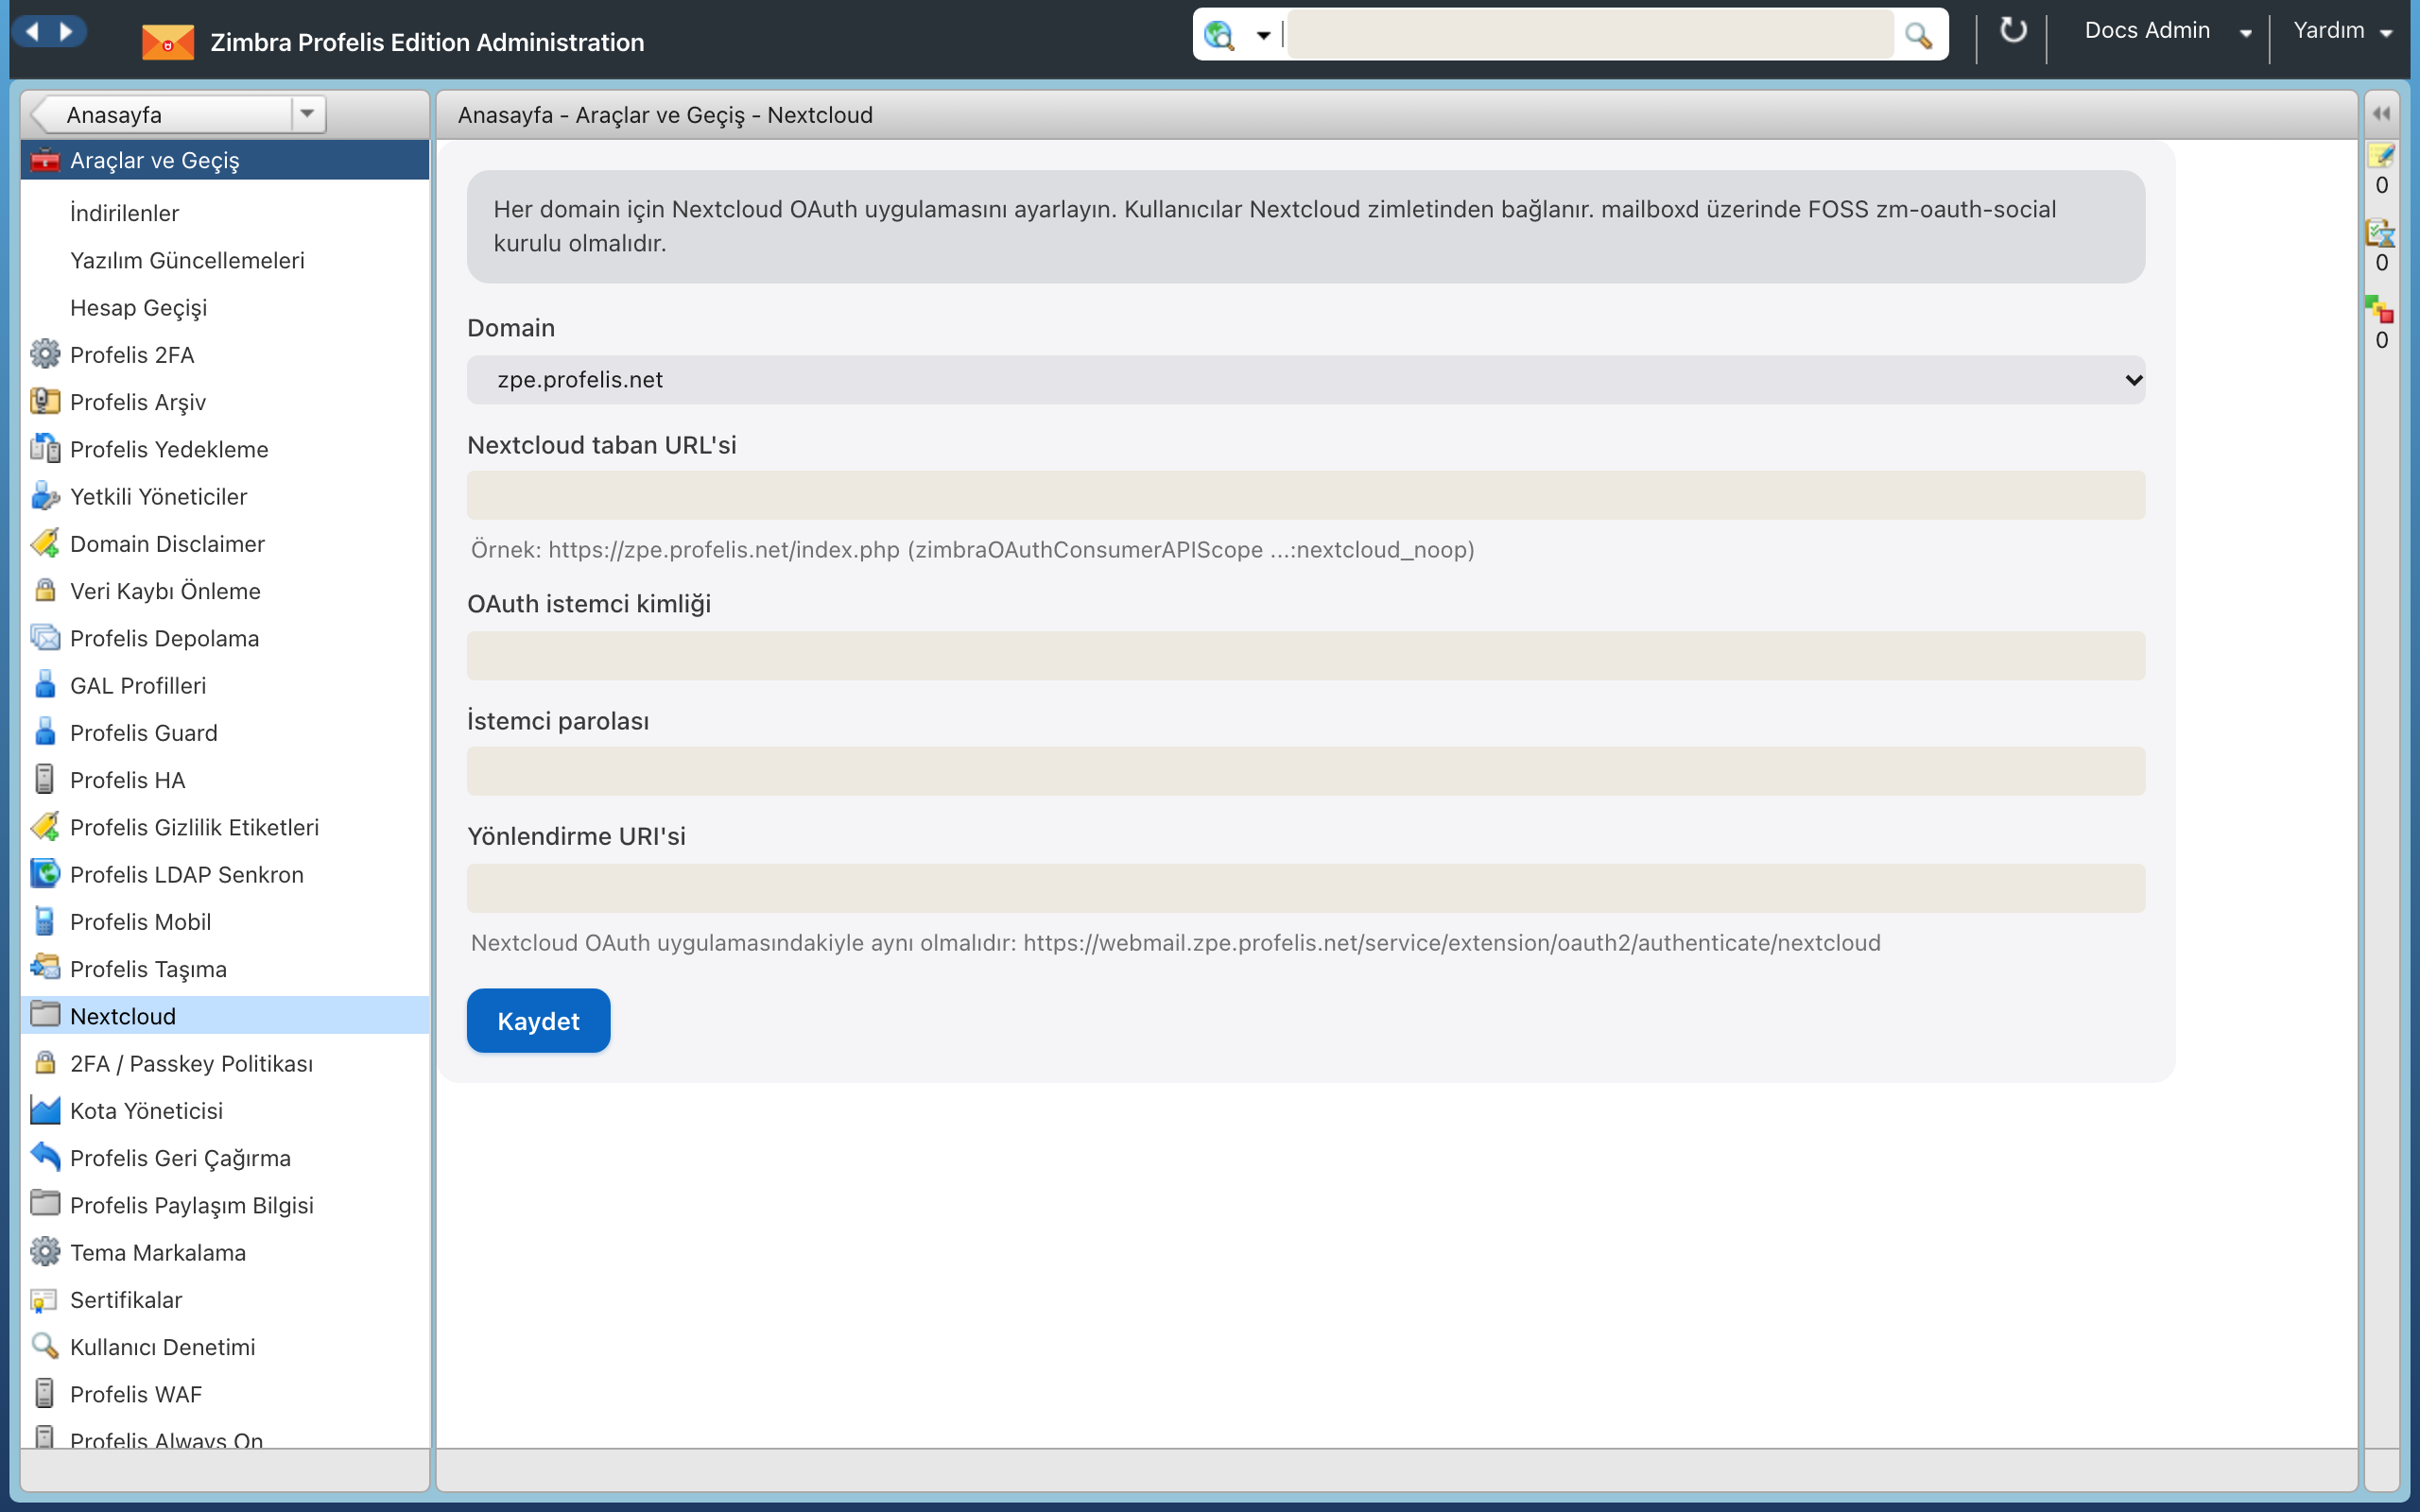The width and height of the screenshot is (2420, 1512).
Task: Open the Yardım help menu
Action: (2342, 31)
